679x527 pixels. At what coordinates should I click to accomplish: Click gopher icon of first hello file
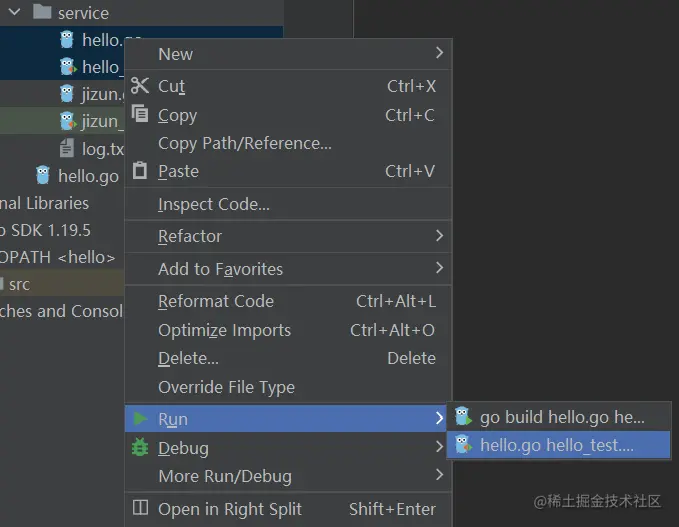67,39
